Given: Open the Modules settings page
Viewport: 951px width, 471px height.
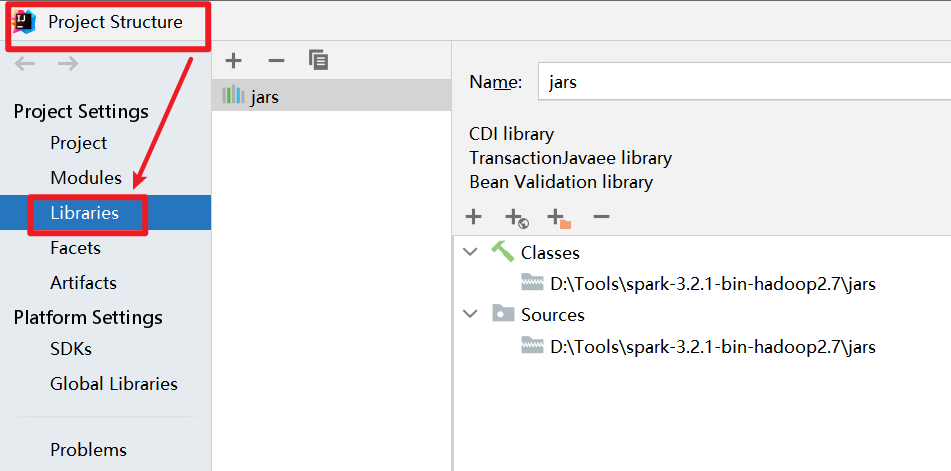Looking at the screenshot, I should point(86,178).
